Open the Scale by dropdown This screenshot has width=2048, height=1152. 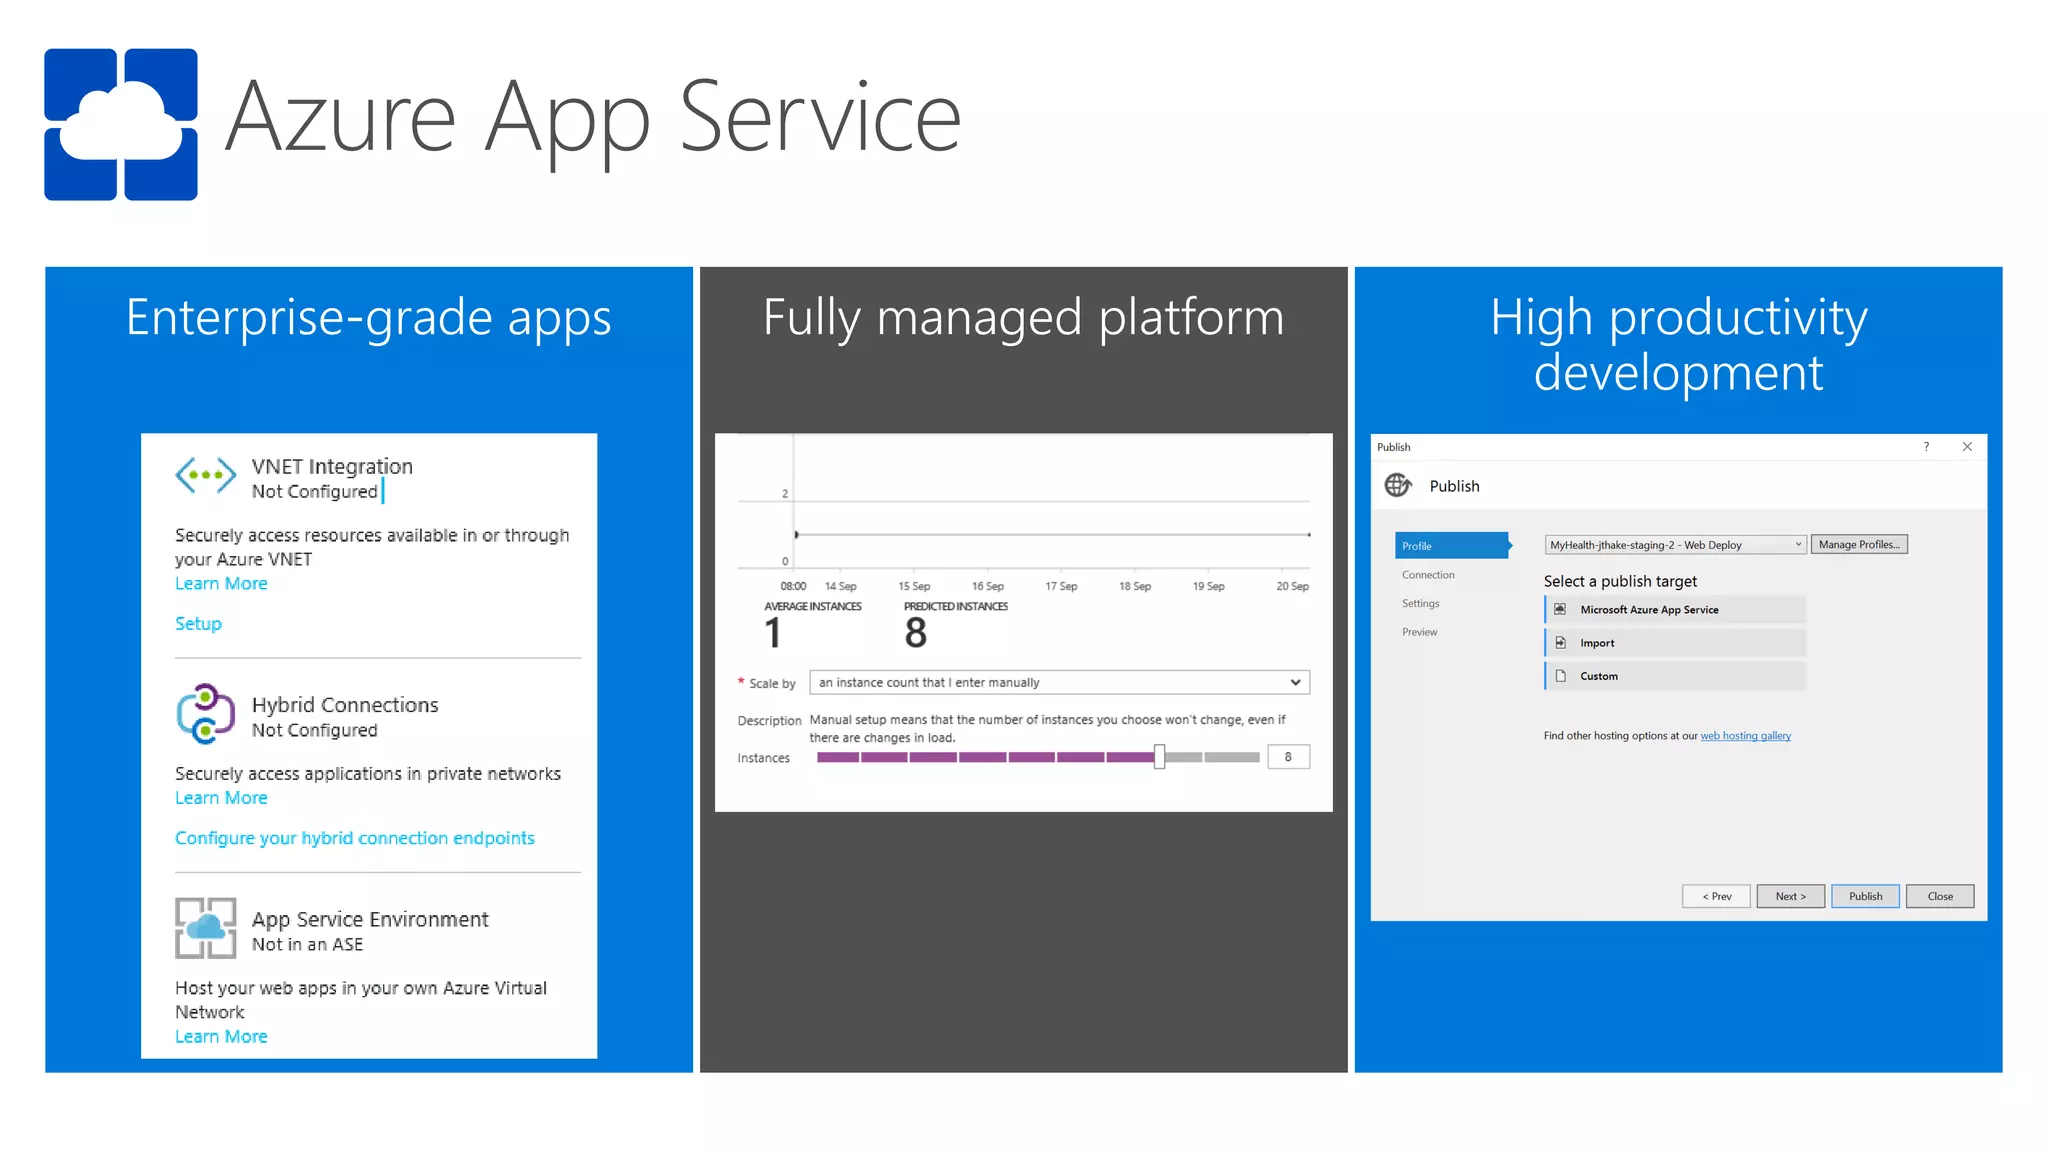coord(1059,683)
